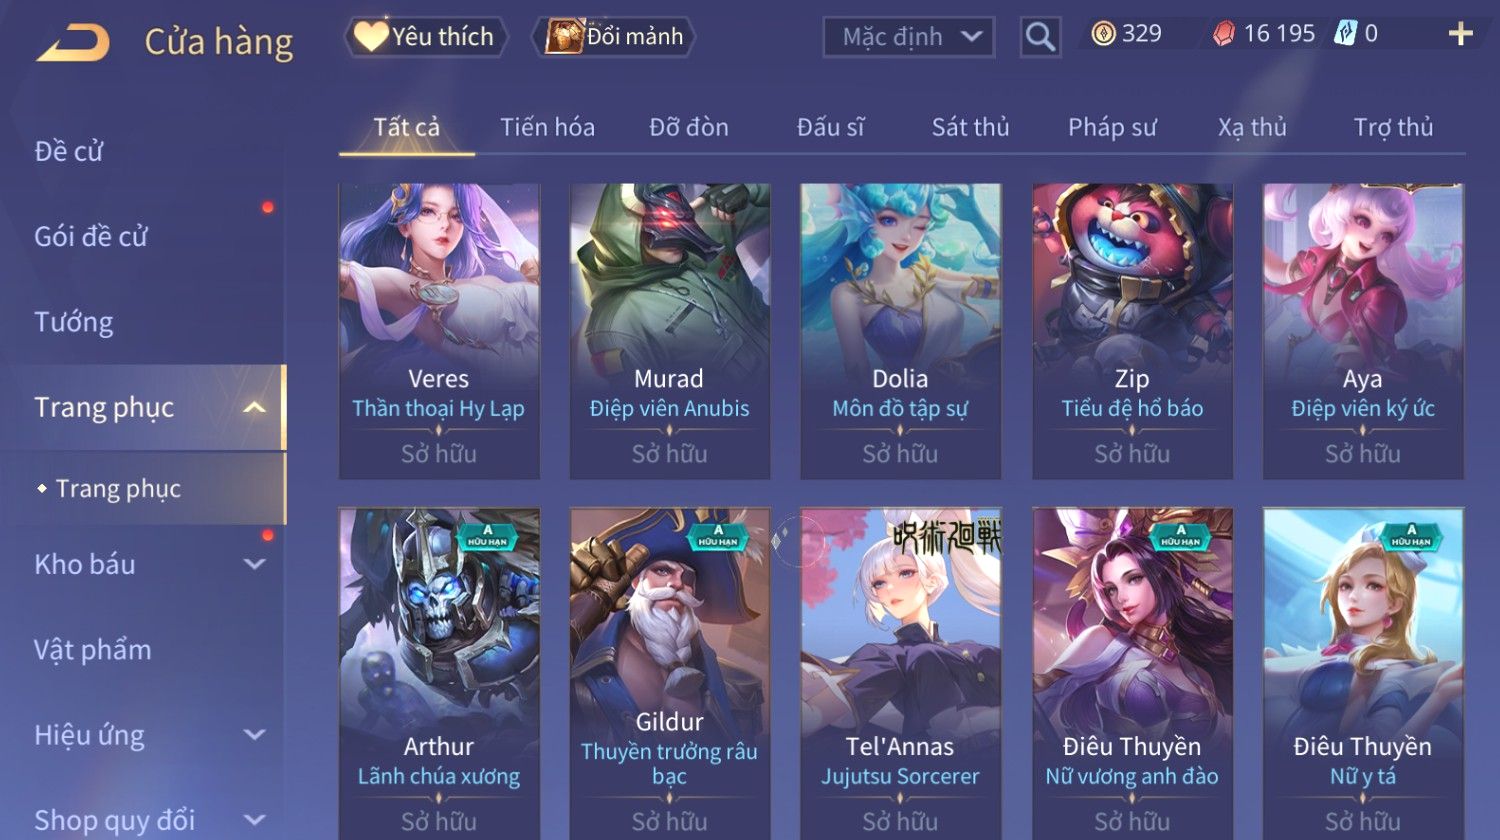Select the Veres Thần thoại Hy Lạp skin
Screen dimensions: 1500x840
(439, 331)
